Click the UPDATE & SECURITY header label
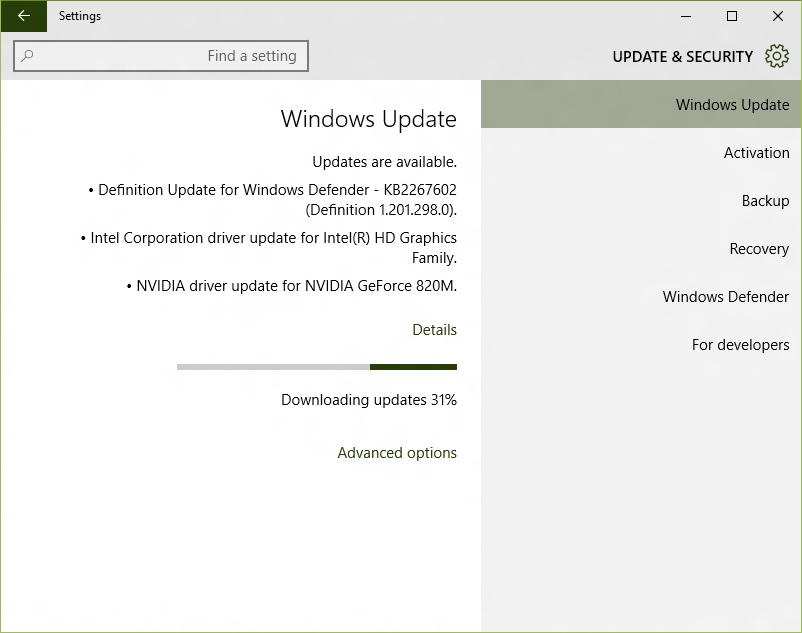Image resolution: width=802 pixels, height=633 pixels. coord(682,56)
